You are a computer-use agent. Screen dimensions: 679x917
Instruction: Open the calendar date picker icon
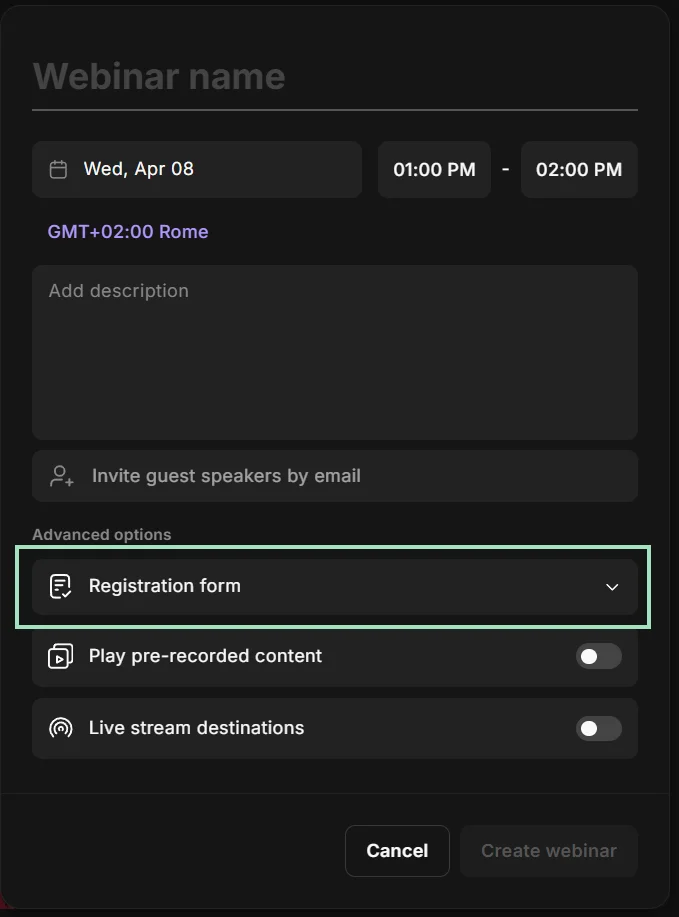[x=60, y=169]
